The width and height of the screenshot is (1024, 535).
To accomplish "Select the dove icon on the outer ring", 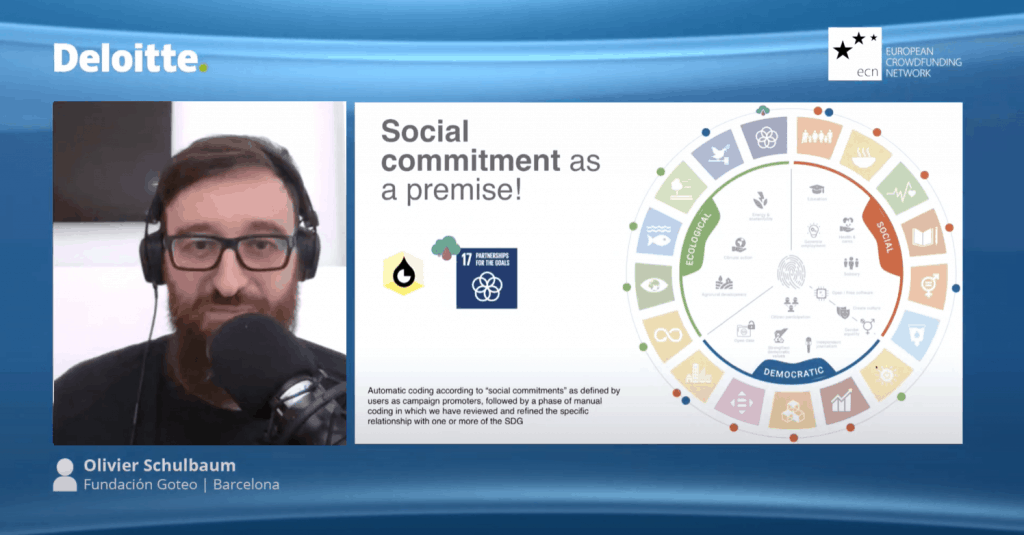I will point(717,153).
